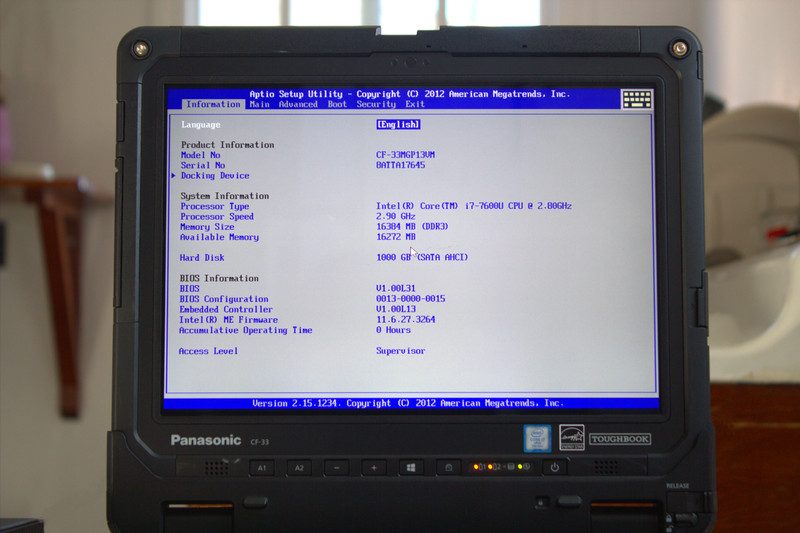Change the [English] language option
This screenshot has width=800, height=533.
[398, 124]
